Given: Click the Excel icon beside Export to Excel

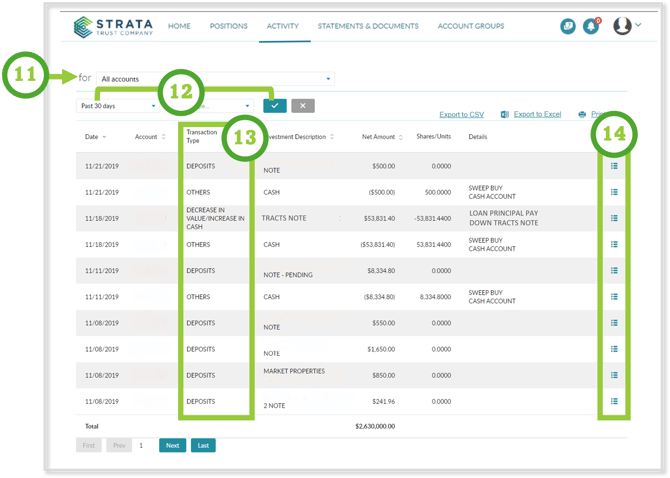Looking at the screenshot, I should (x=505, y=114).
